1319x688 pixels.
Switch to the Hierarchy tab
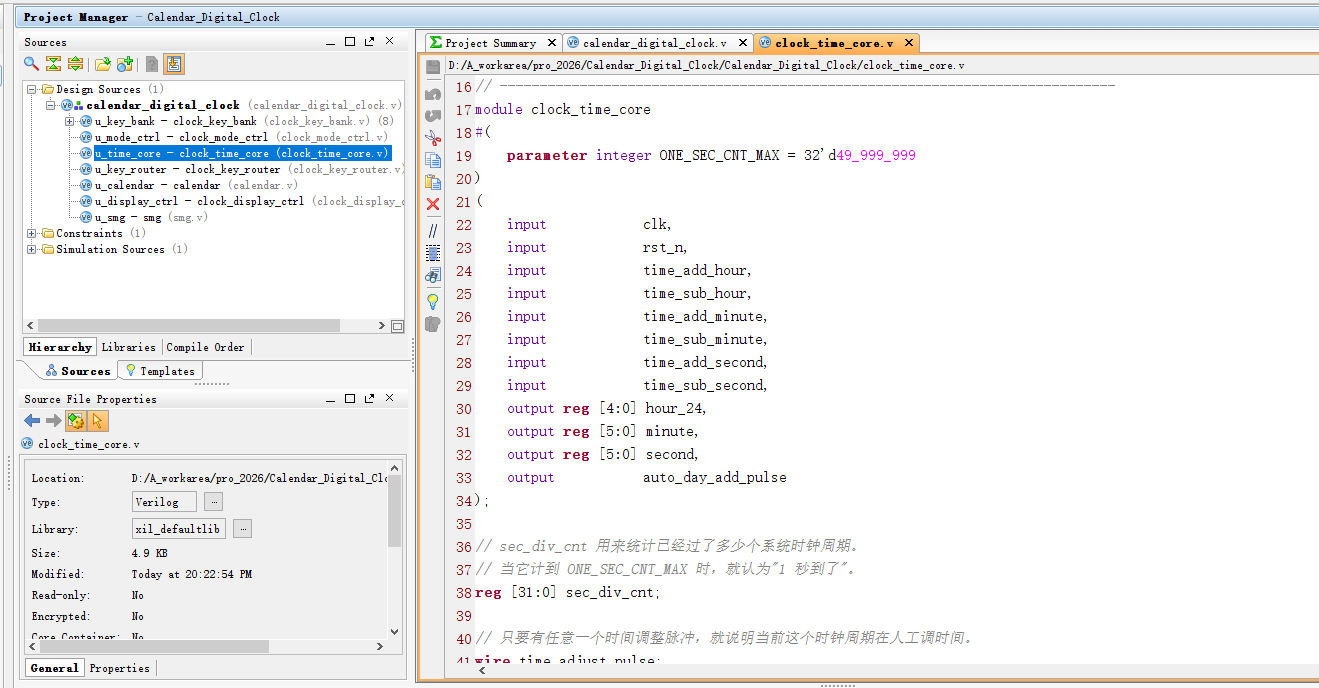coord(60,347)
